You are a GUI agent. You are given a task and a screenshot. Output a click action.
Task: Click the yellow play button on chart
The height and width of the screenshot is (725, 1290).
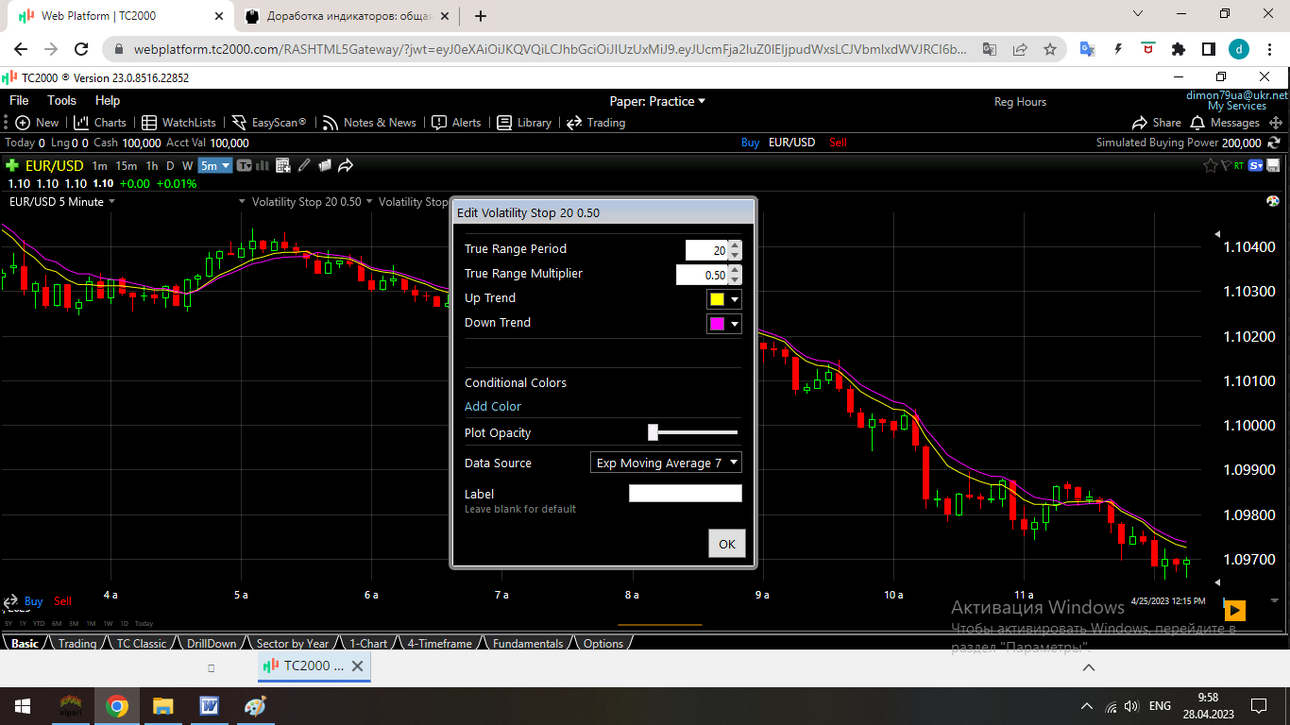pyautogui.click(x=1235, y=610)
